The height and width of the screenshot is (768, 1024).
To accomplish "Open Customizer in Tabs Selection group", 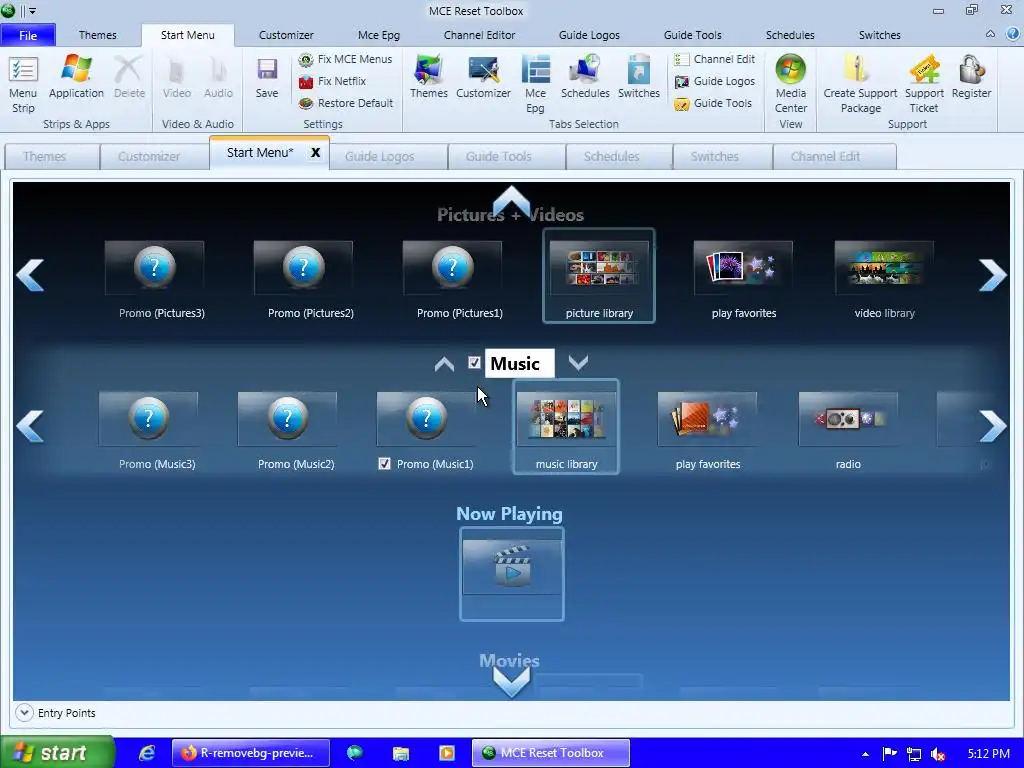I will pos(483,77).
